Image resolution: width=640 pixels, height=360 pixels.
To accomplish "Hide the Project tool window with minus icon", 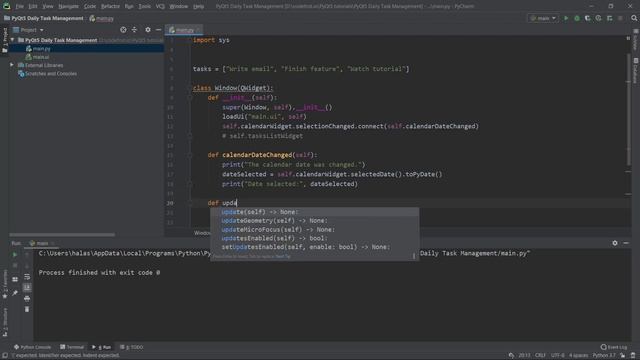I will 158,30.
